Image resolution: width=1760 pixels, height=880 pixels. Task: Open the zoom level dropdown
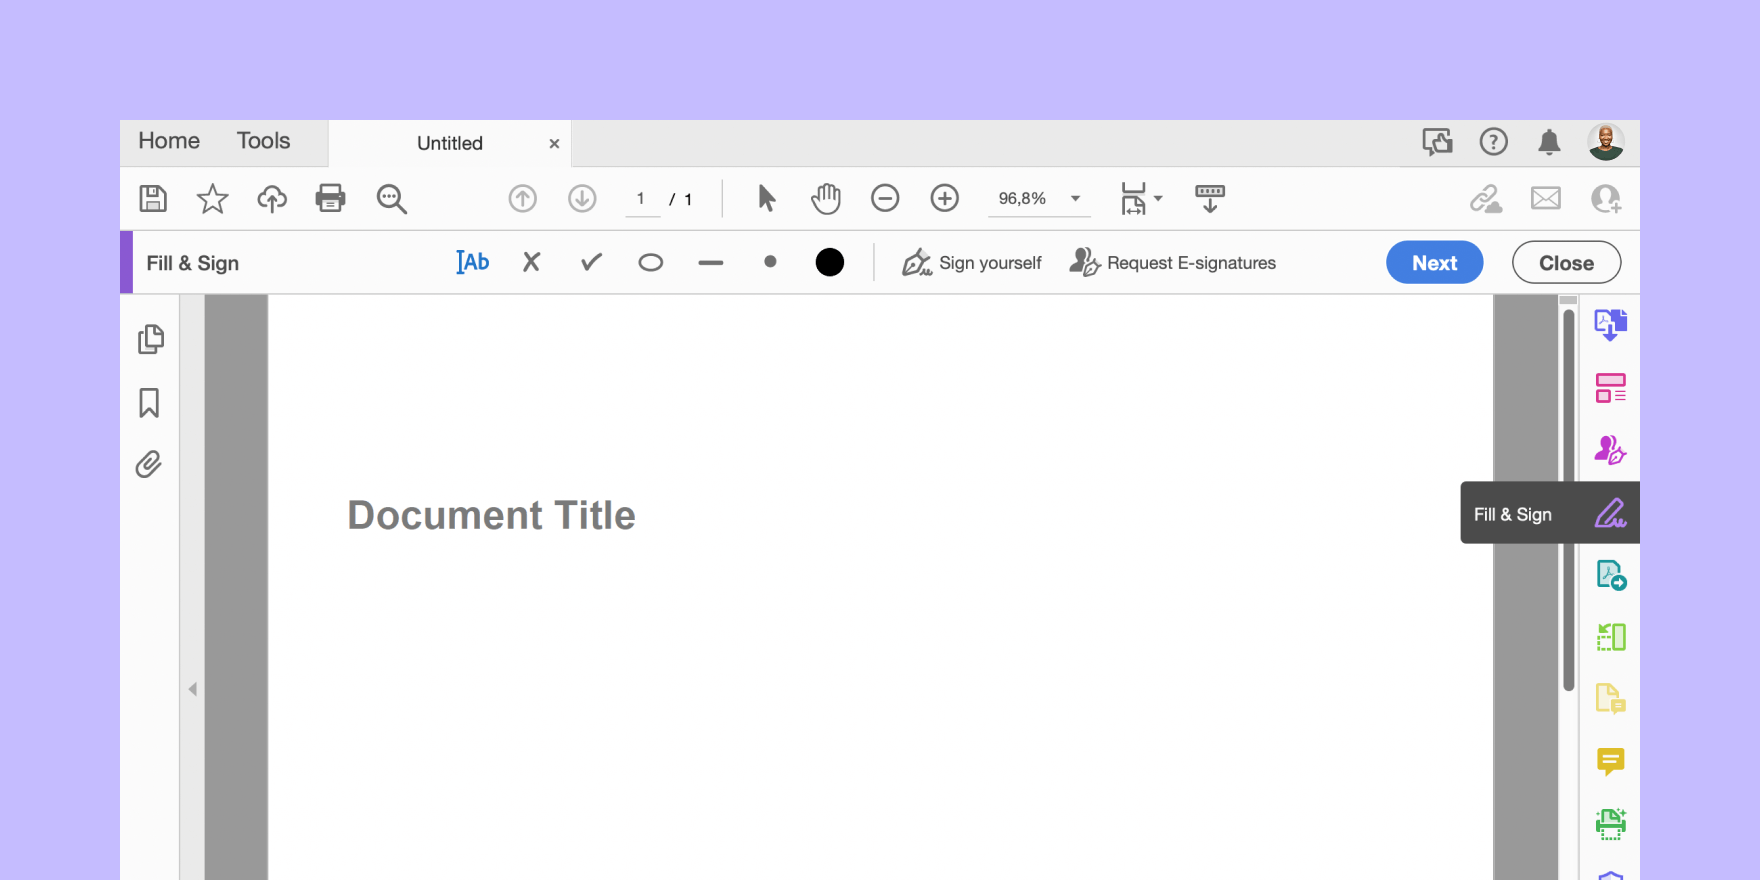pyautogui.click(x=1075, y=198)
